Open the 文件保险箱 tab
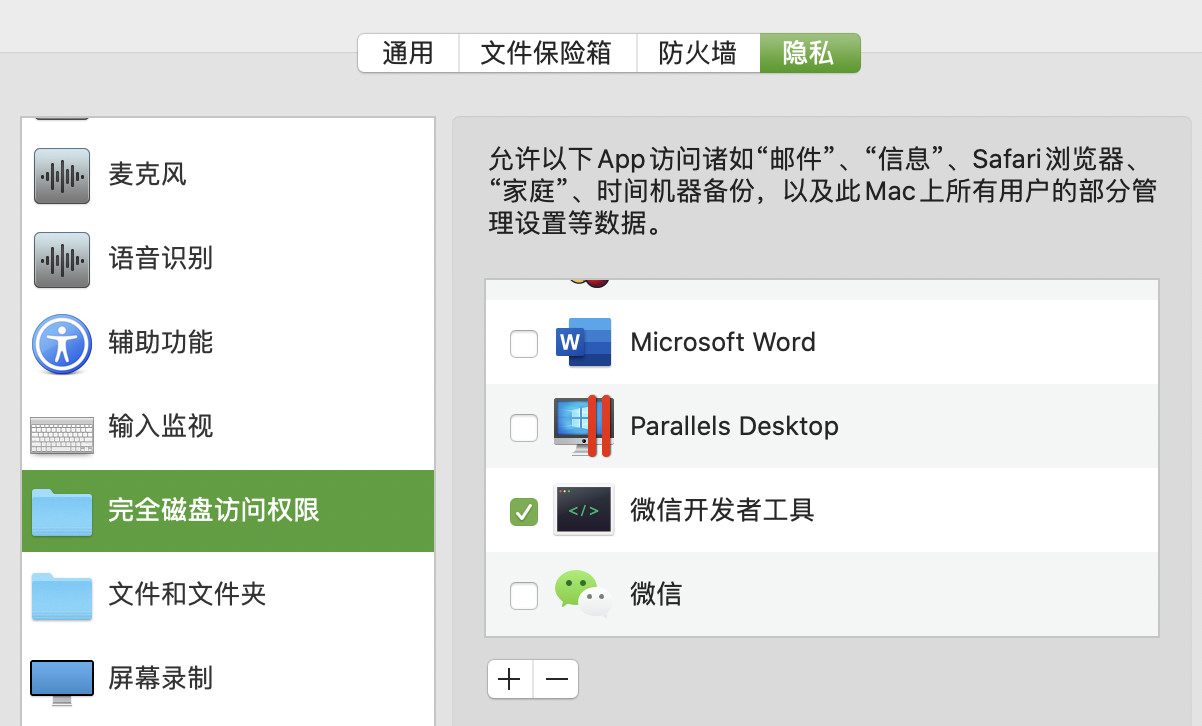 [547, 53]
